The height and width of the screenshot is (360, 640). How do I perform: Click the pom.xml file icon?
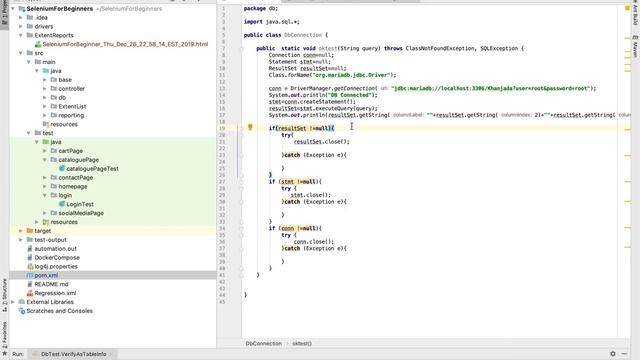tap(30, 276)
